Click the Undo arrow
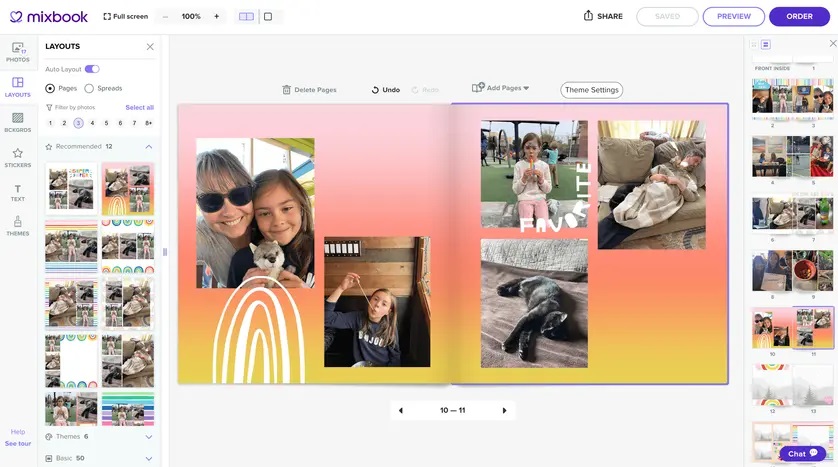Image resolution: width=838 pixels, height=467 pixels. [x=375, y=90]
